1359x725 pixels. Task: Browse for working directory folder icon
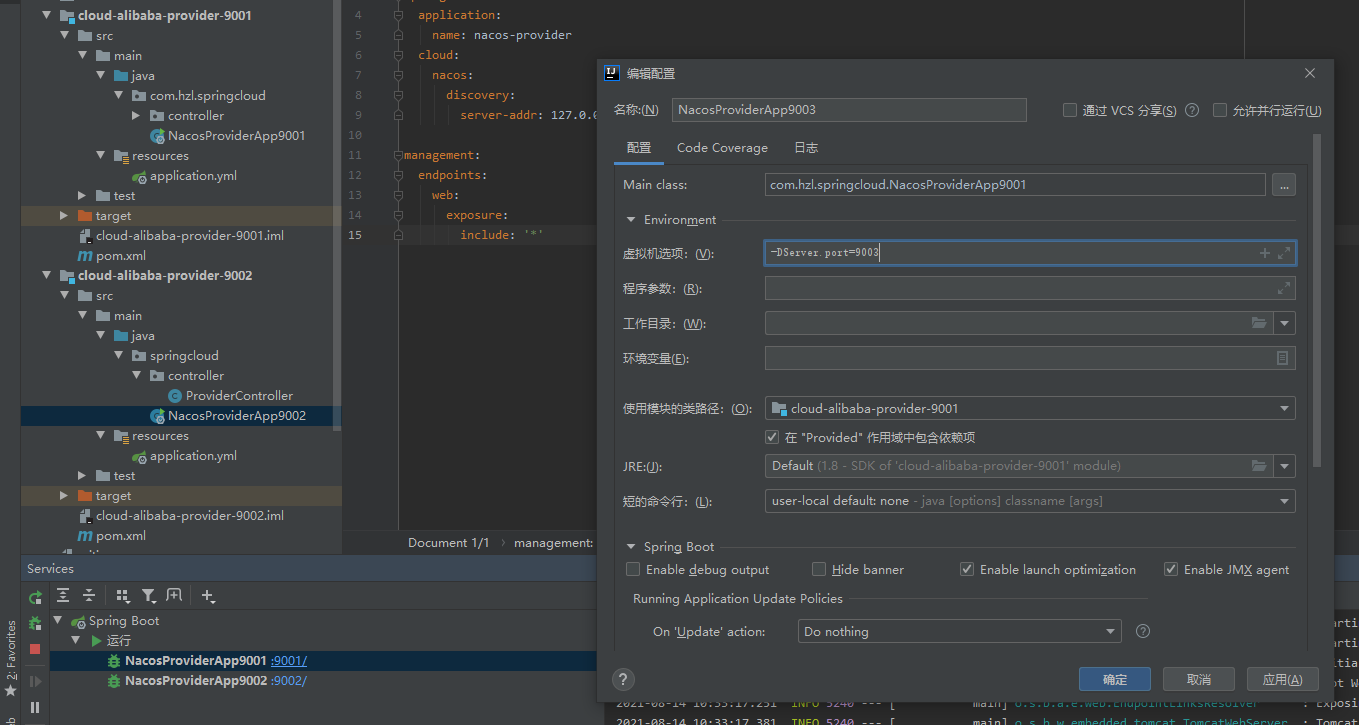point(1259,324)
